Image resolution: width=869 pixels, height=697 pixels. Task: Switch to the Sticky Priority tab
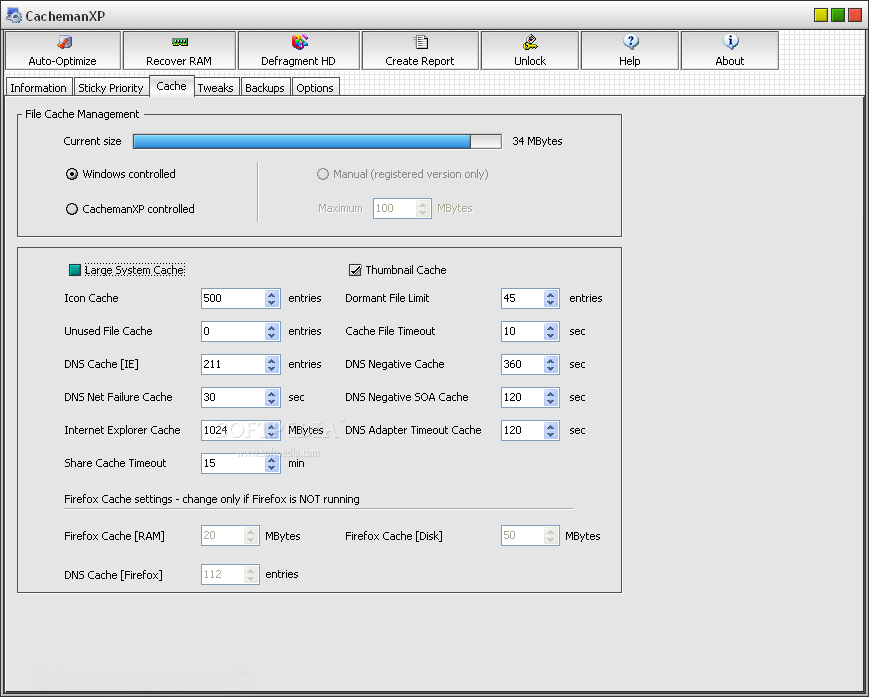coord(111,88)
